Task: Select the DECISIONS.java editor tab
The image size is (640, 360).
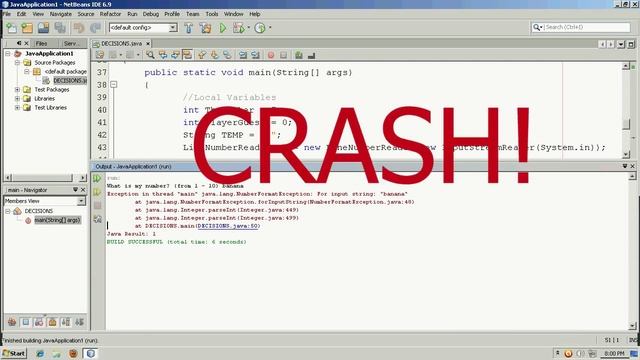Action: [121, 43]
